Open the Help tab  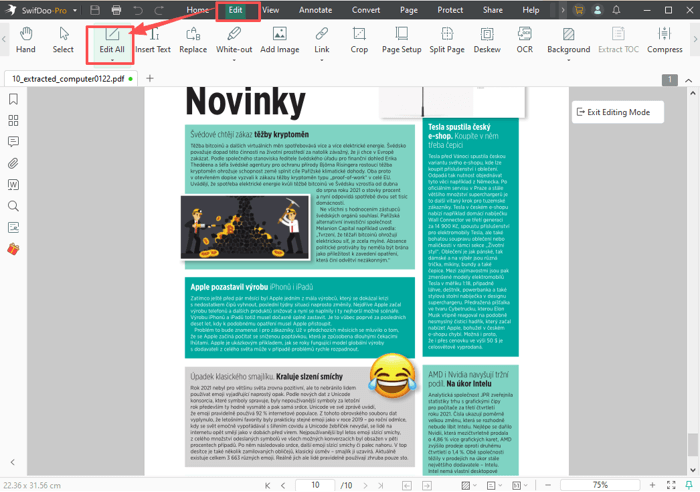coord(531,10)
